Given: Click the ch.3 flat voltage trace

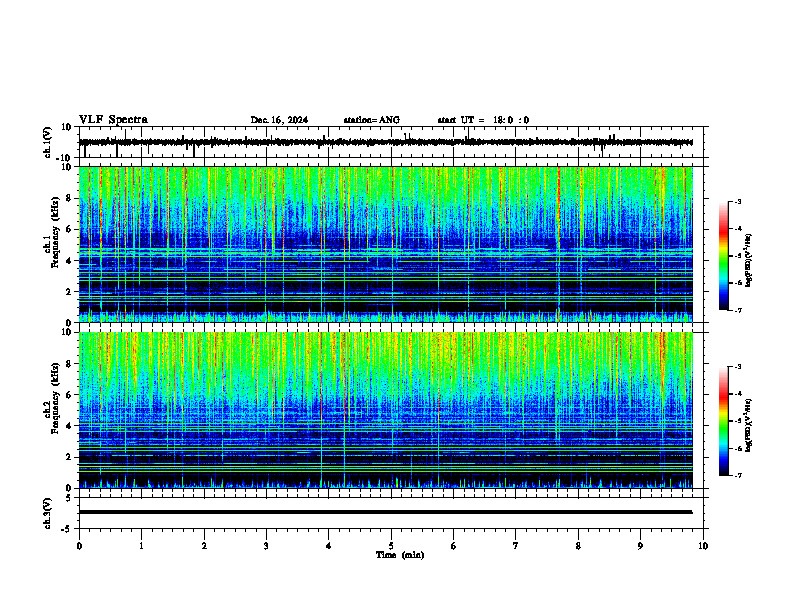Looking at the screenshot, I should pos(385,512).
